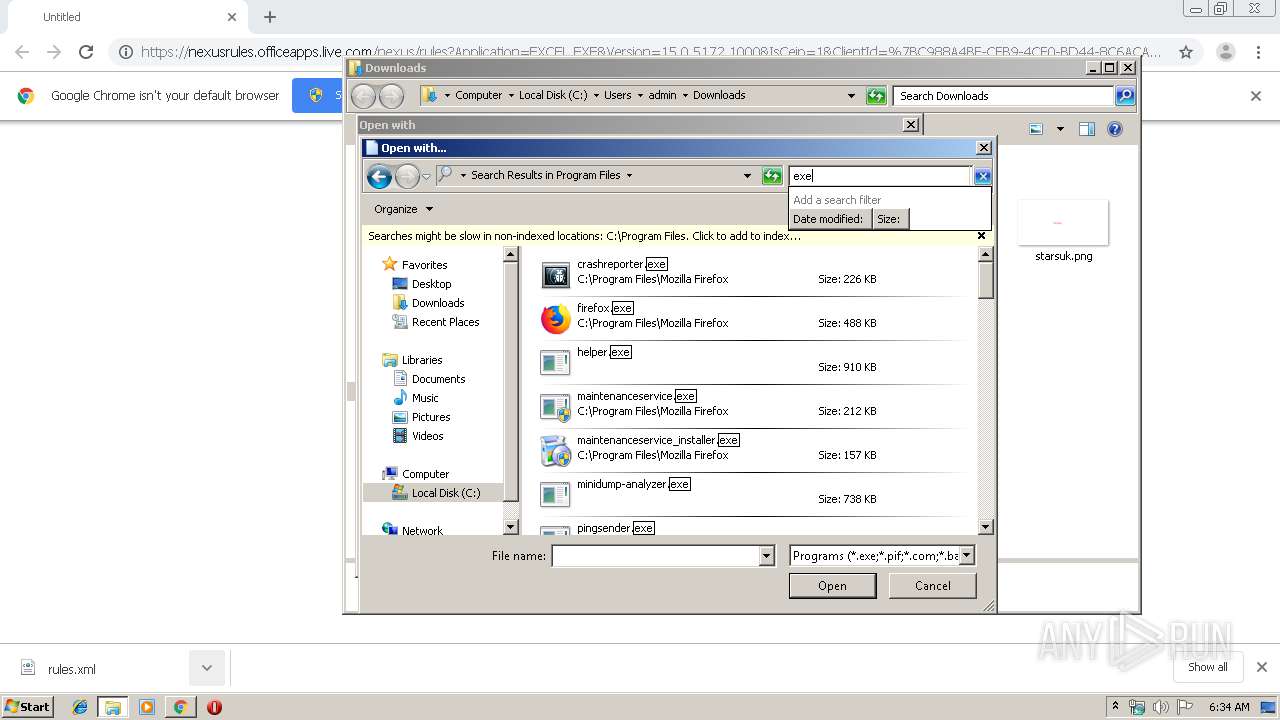Click refresh icon in Downloads window address bar
Image resolution: width=1280 pixels, height=720 pixels.
876,96
